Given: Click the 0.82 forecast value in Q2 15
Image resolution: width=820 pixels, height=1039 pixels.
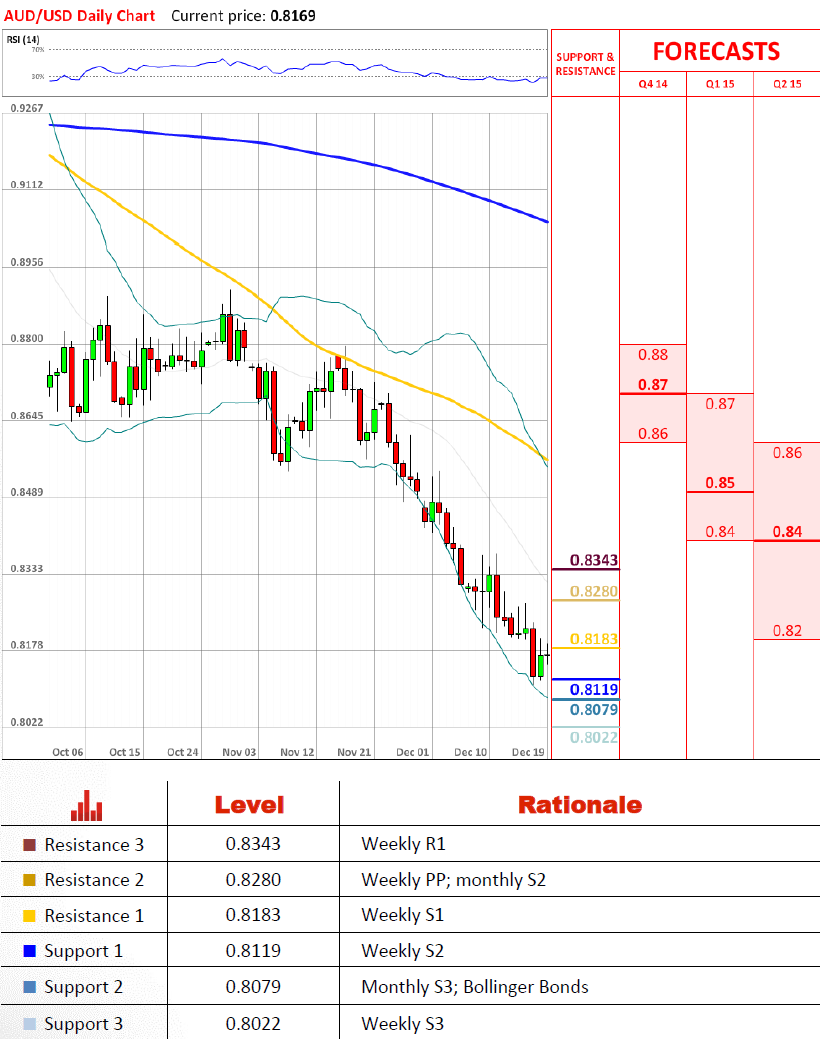Looking at the screenshot, I should pyautogui.click(x=787, y=630).
